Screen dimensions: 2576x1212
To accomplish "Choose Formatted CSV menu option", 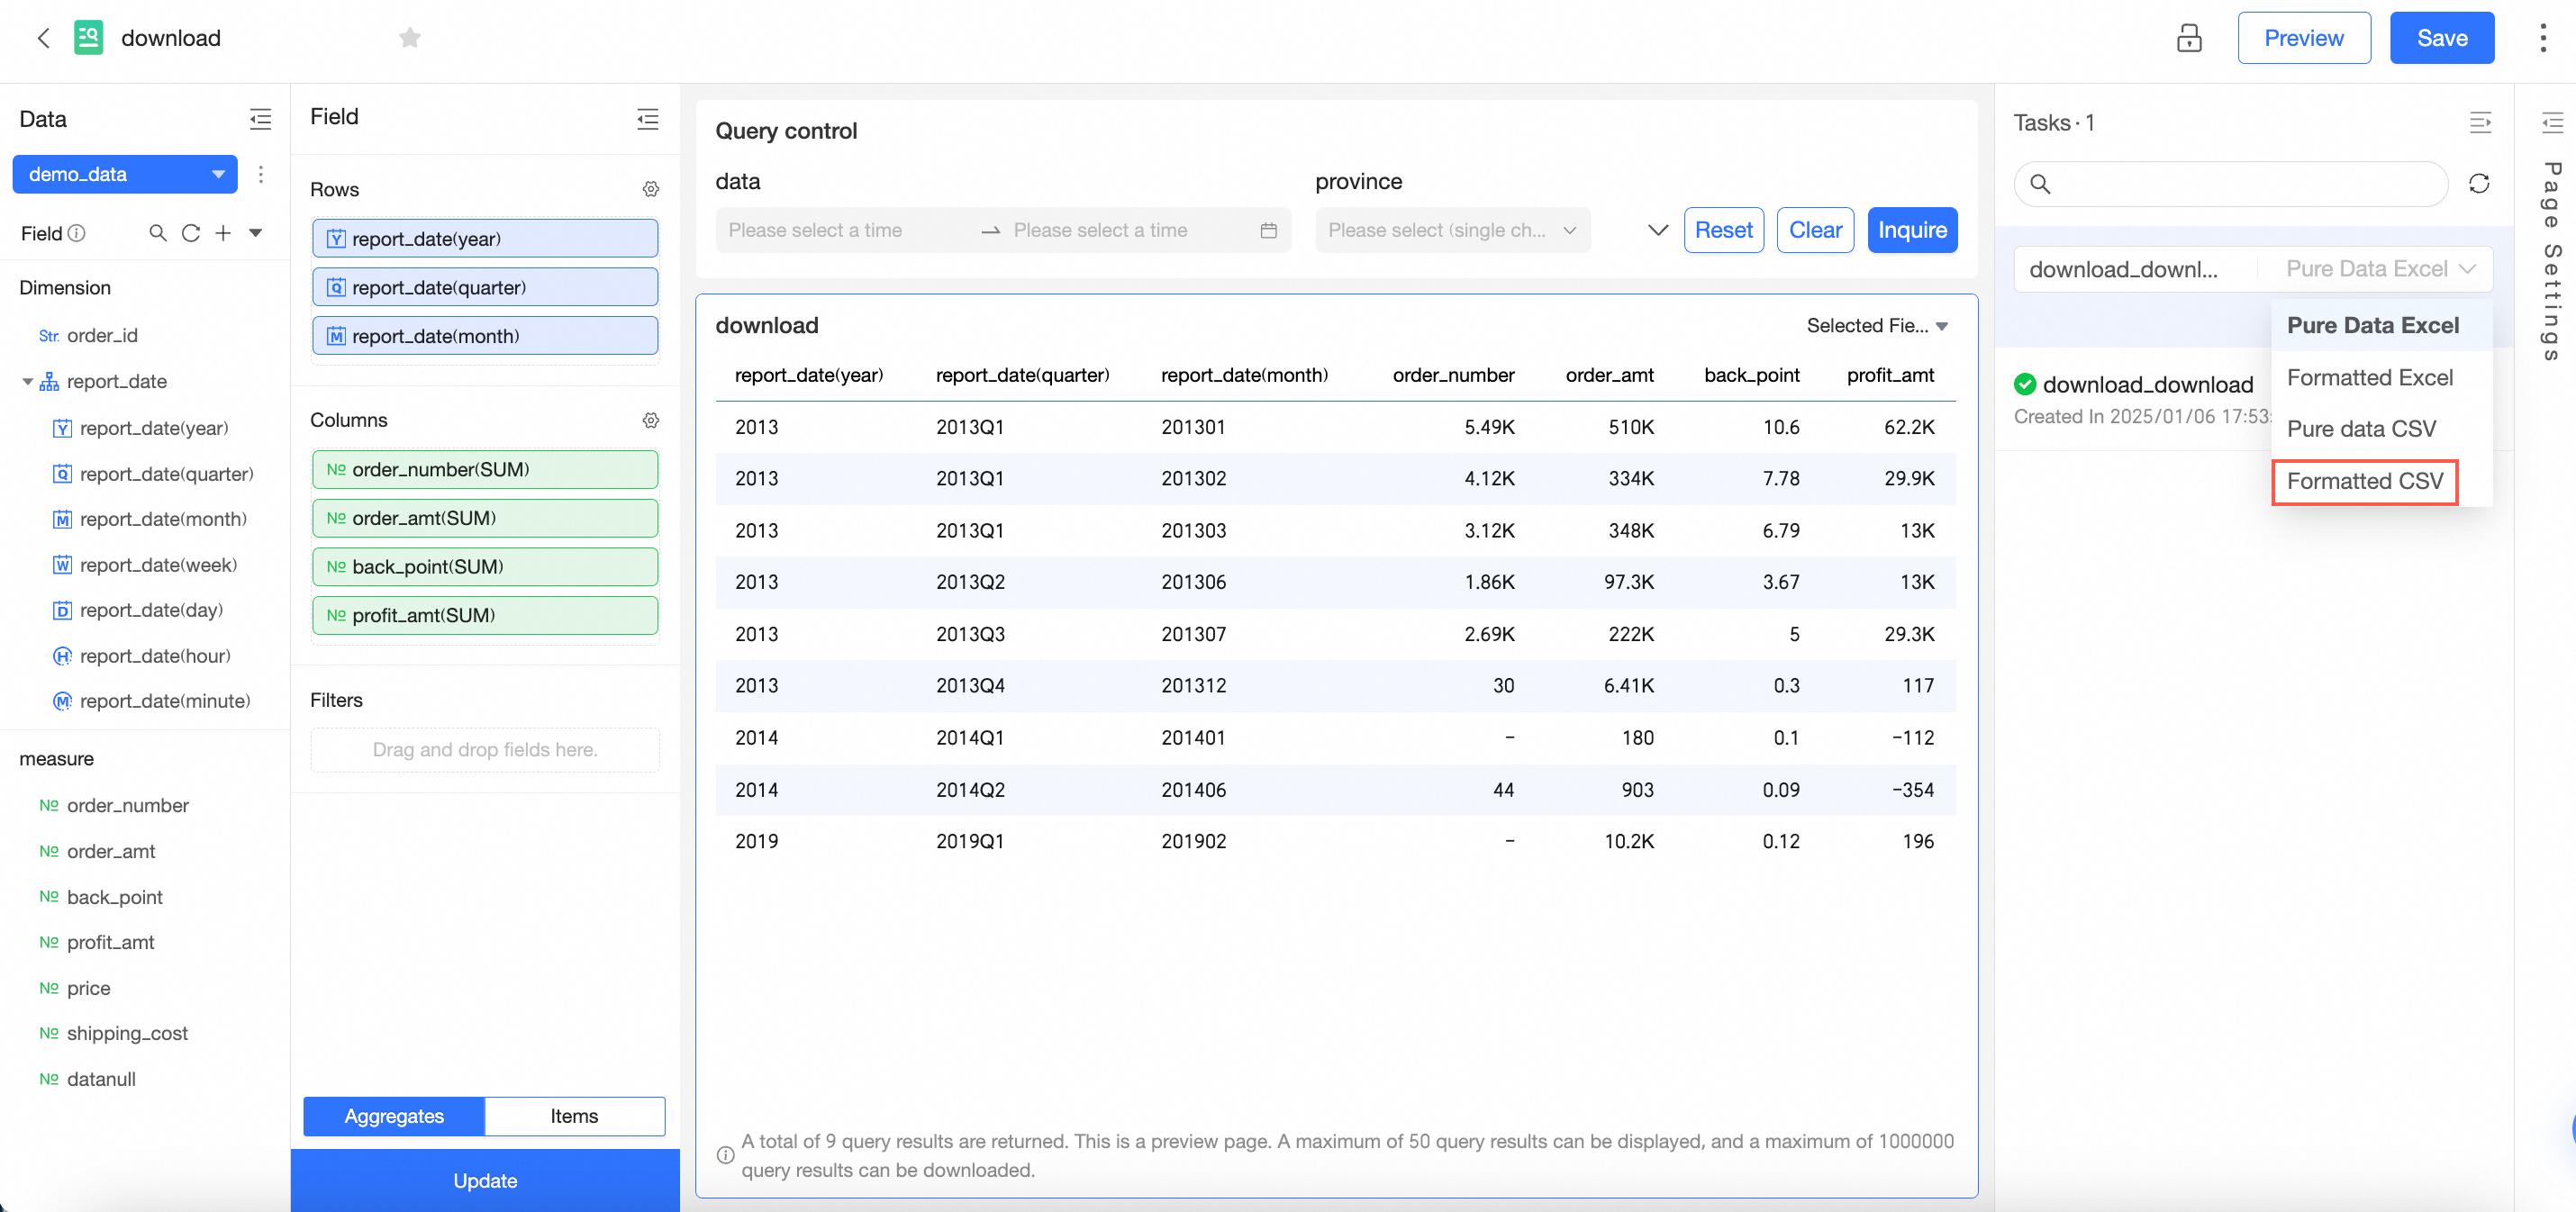I will point(2364,482).
